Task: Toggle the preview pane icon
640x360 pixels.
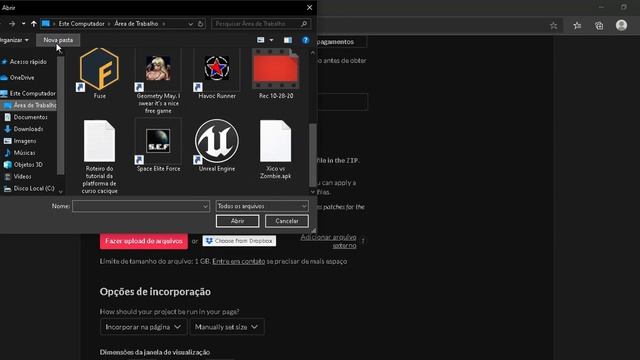Action: coord(288,40)
